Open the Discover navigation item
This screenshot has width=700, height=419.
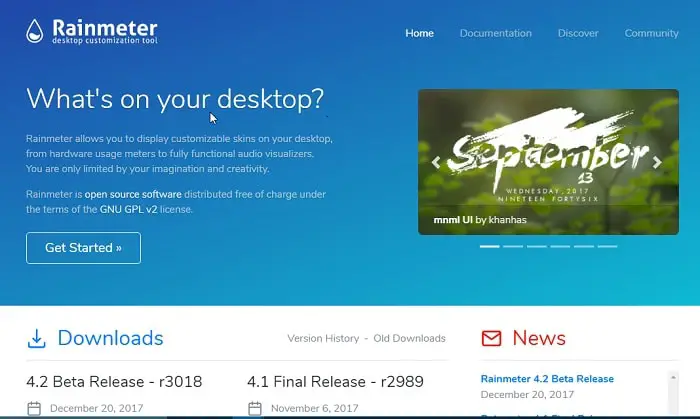[578, 33]
